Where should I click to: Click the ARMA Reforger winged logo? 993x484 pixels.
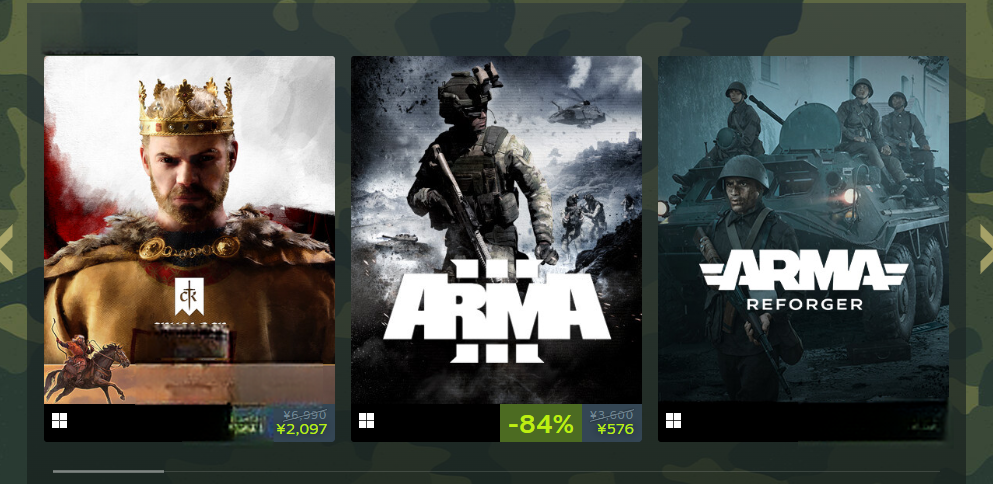point(804,279)
